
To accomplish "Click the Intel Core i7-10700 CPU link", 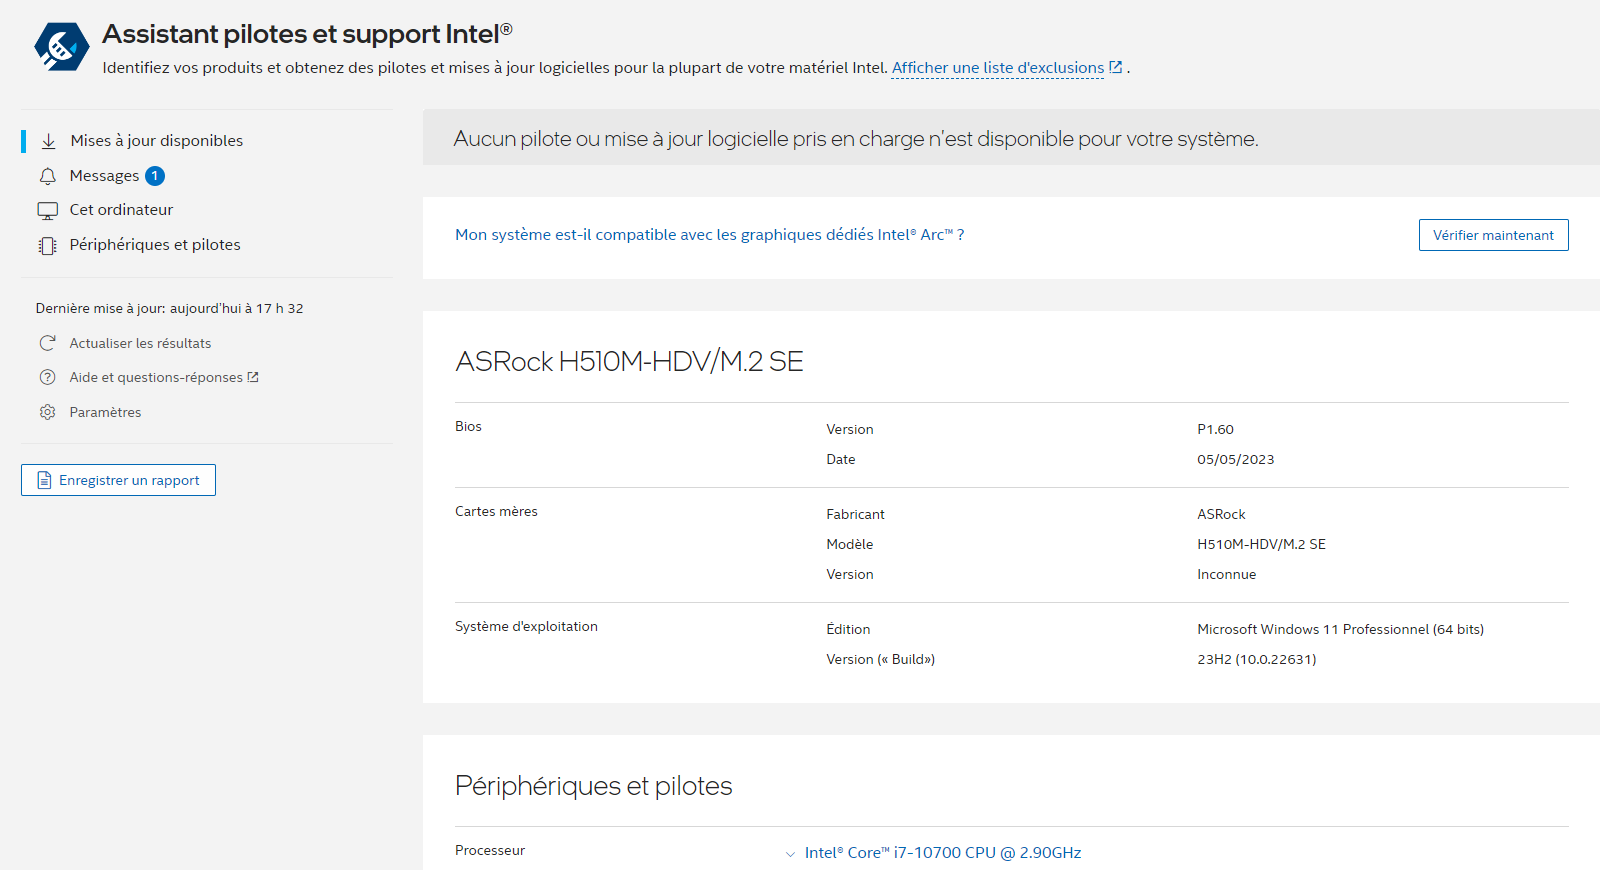I will coord(943,853).
